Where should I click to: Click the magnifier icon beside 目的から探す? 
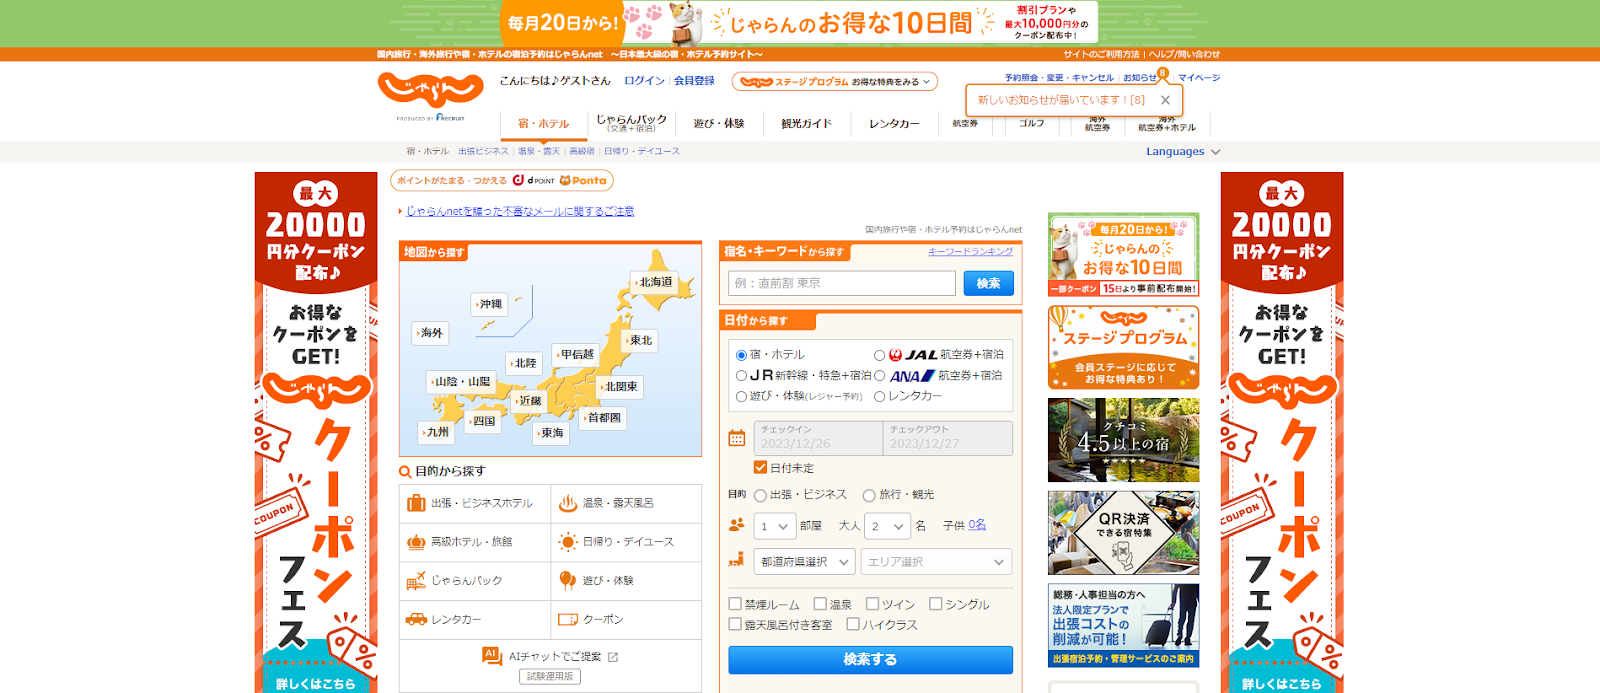tap(405, 471)
